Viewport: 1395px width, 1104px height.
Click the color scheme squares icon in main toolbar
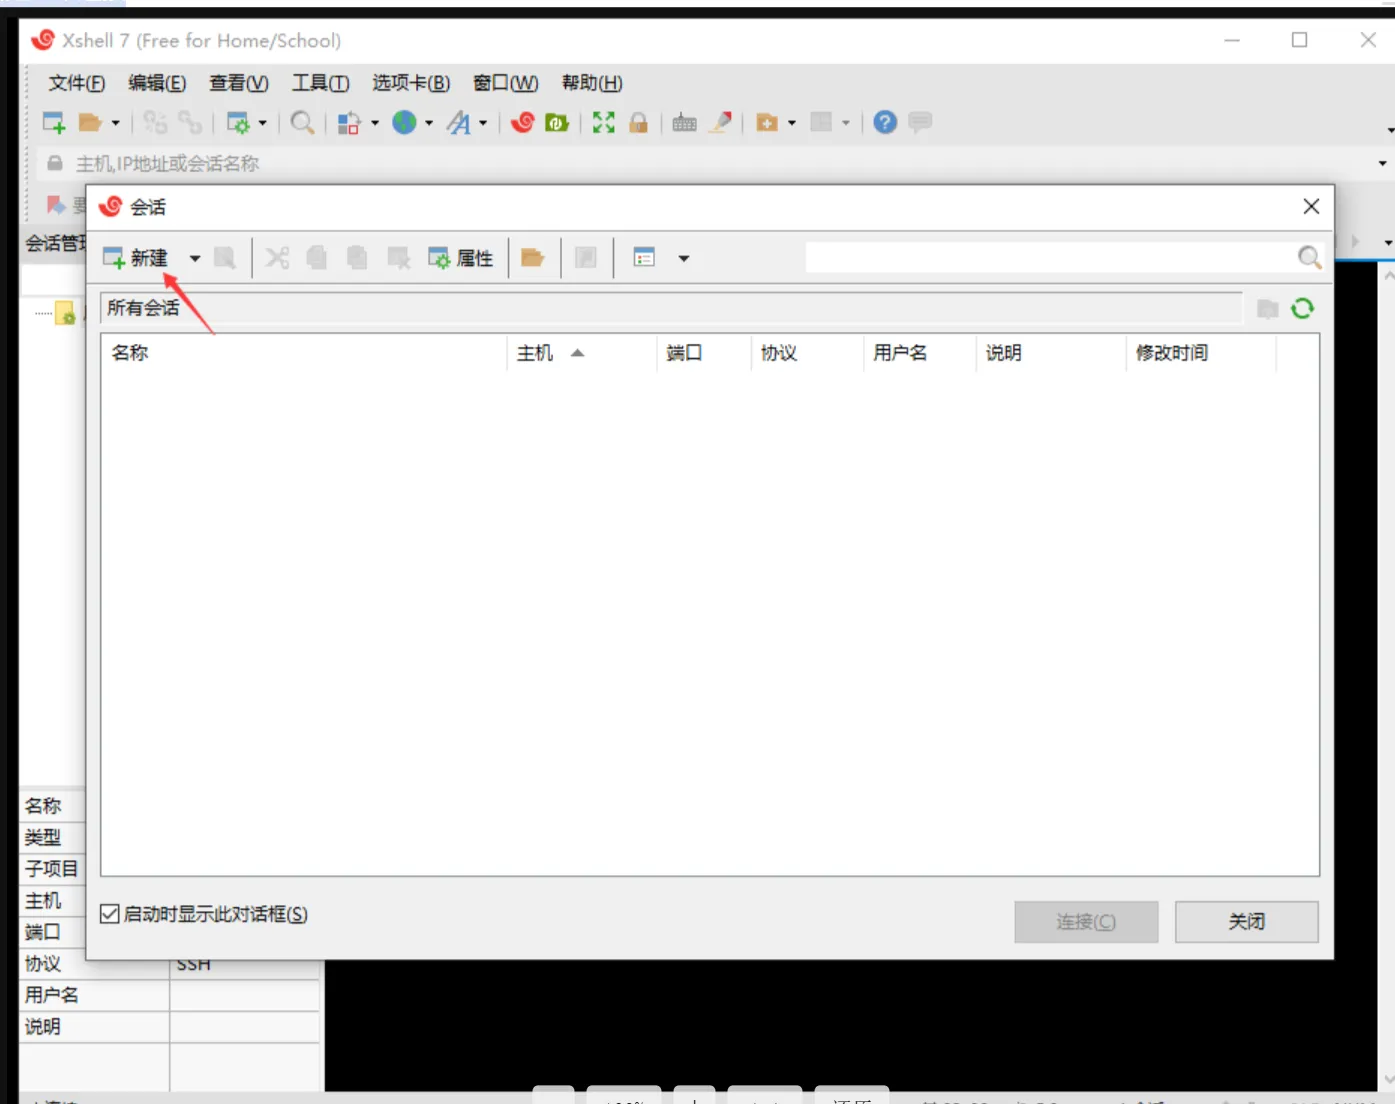pos(348,123)
